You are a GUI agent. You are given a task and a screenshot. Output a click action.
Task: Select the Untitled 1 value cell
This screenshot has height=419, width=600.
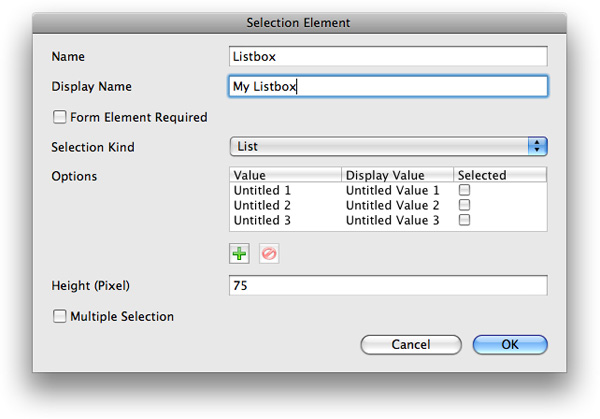[262, 190]
